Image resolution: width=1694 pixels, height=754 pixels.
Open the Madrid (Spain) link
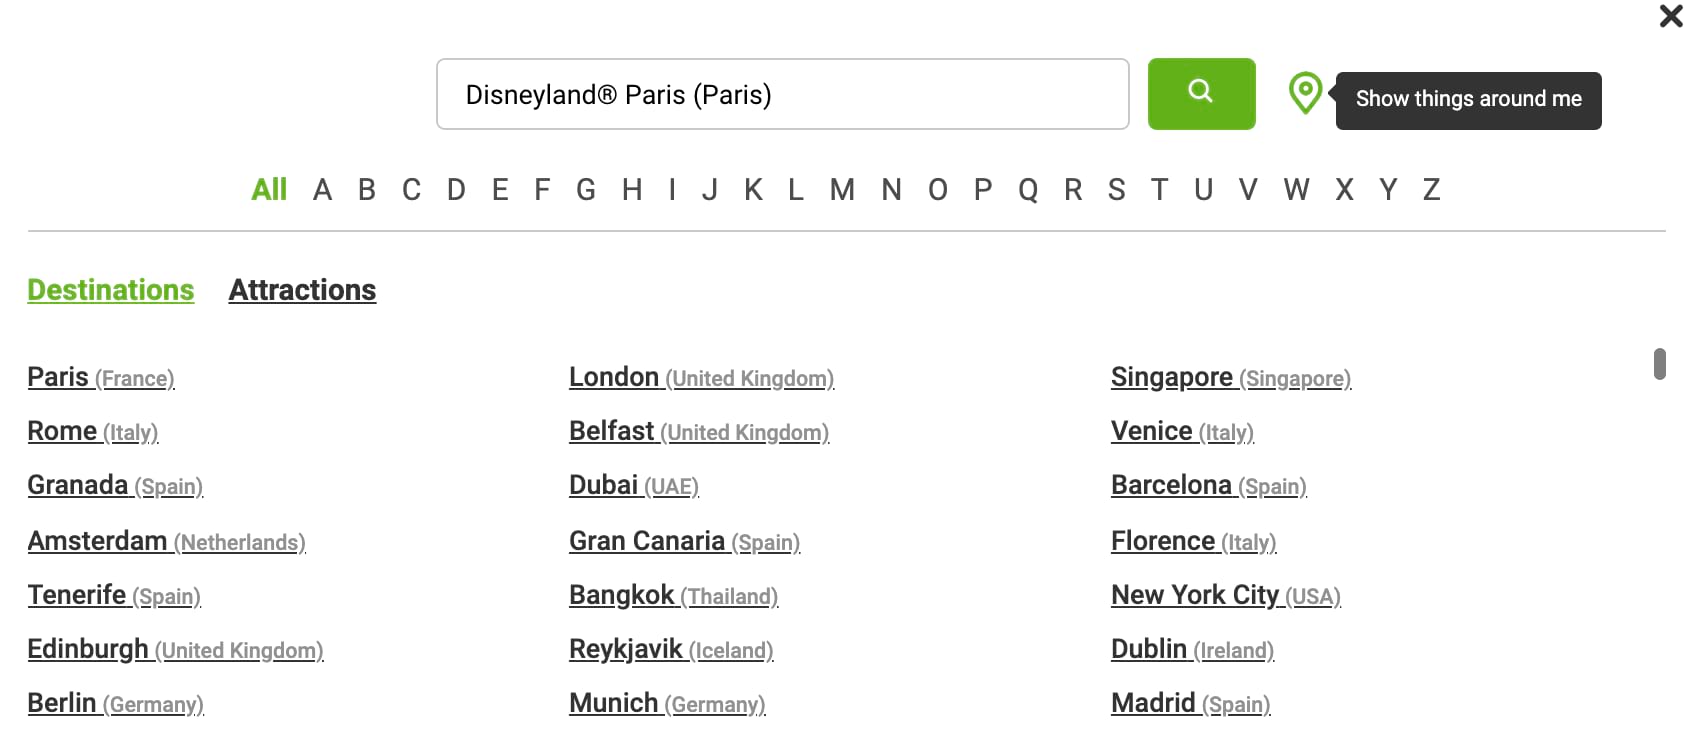(x=1191, y=703)
